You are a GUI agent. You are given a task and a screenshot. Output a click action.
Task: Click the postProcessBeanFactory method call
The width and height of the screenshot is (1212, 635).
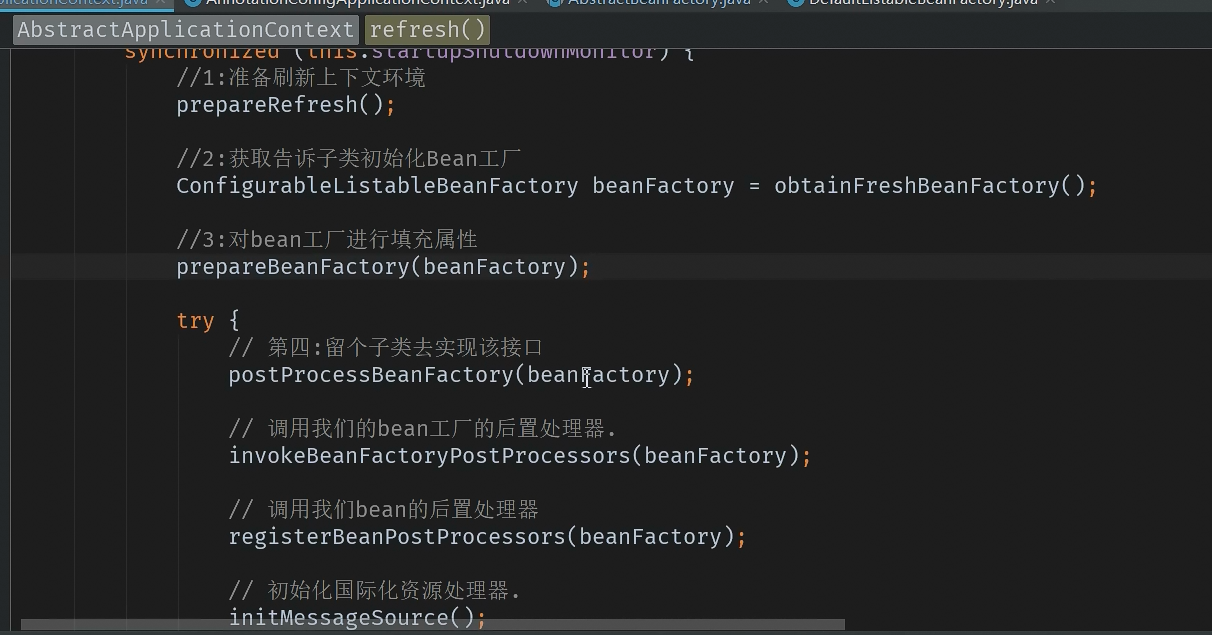point(371,375)
